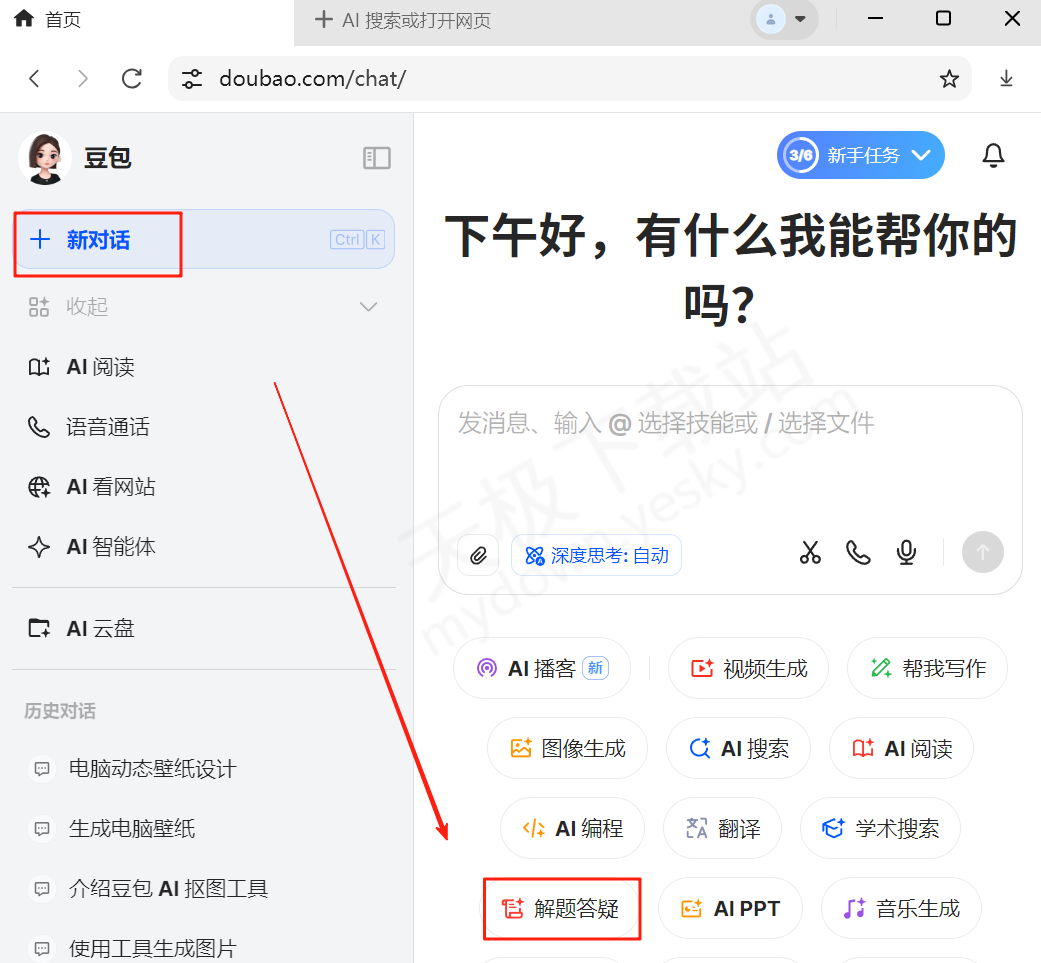Expand the 新手任务 dropdown

pyautogui.click(x=860, y=155)
